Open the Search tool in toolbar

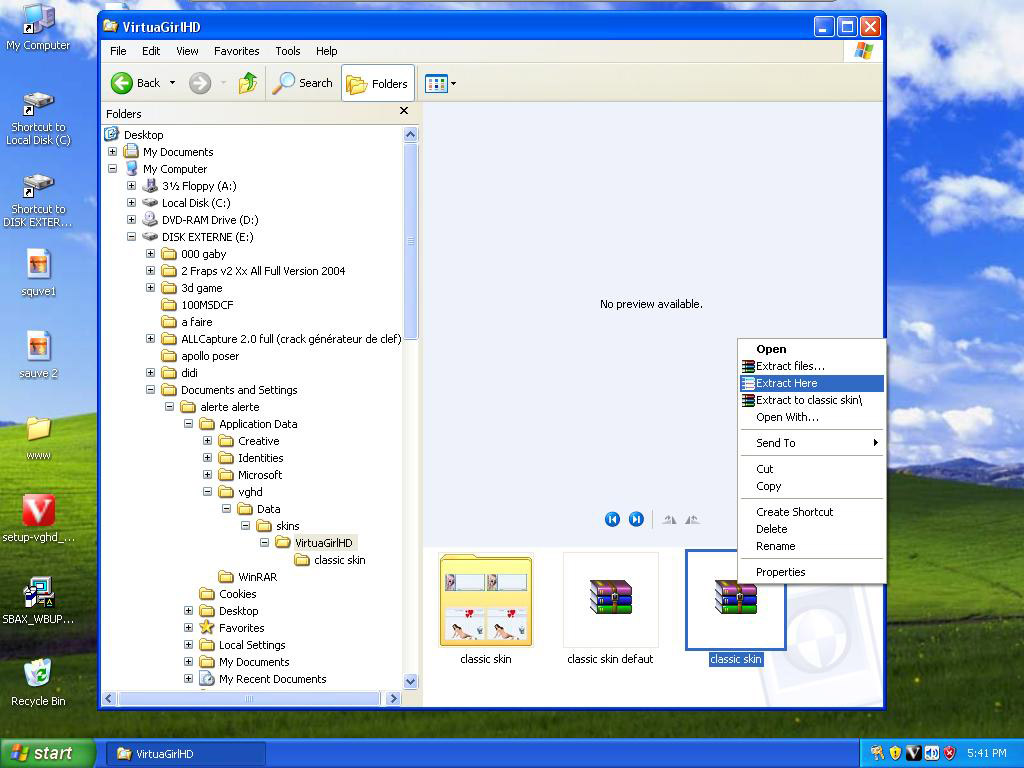[x=303, y=83]
